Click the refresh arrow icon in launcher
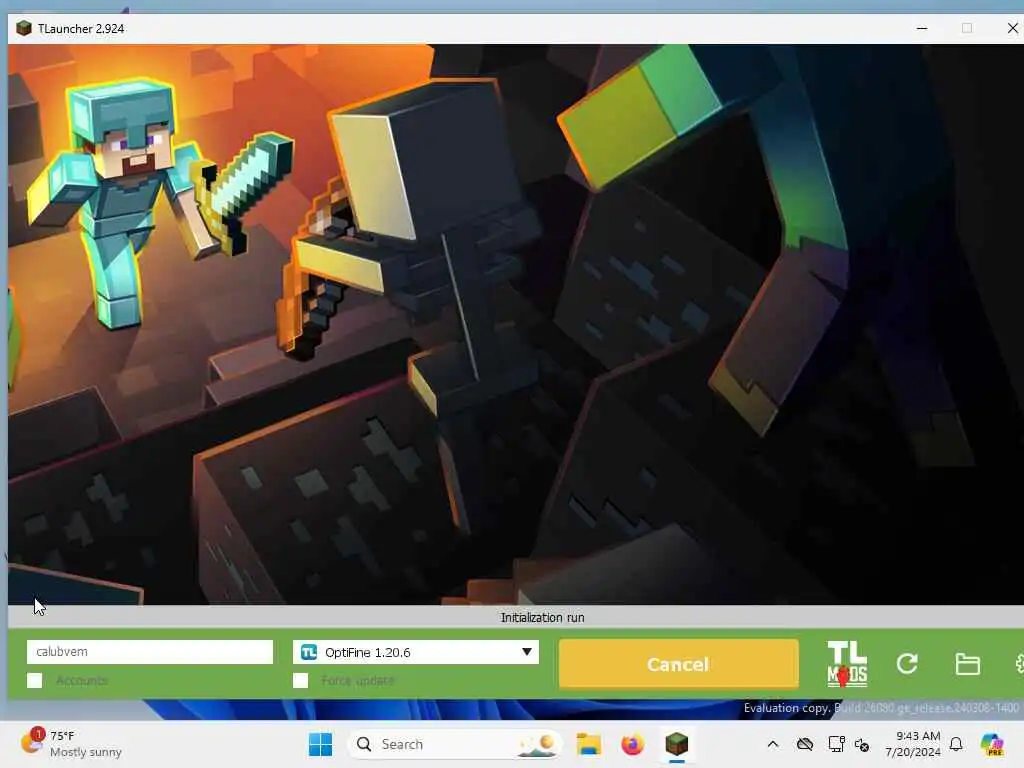 tap(907, 664)
